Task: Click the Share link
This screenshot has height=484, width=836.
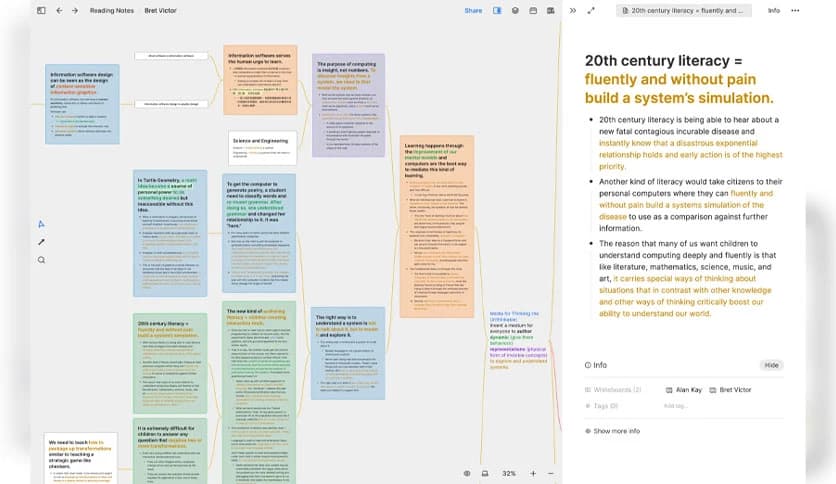Action: [473, 11]
